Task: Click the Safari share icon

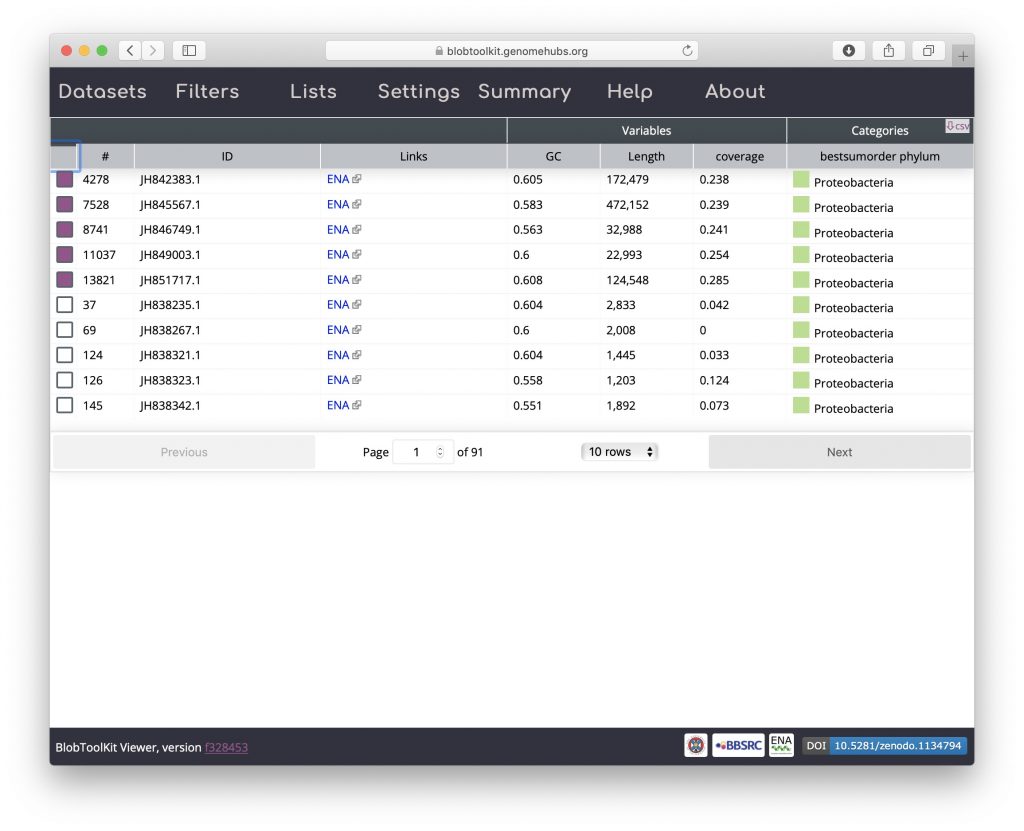Action: click(888, 51)
